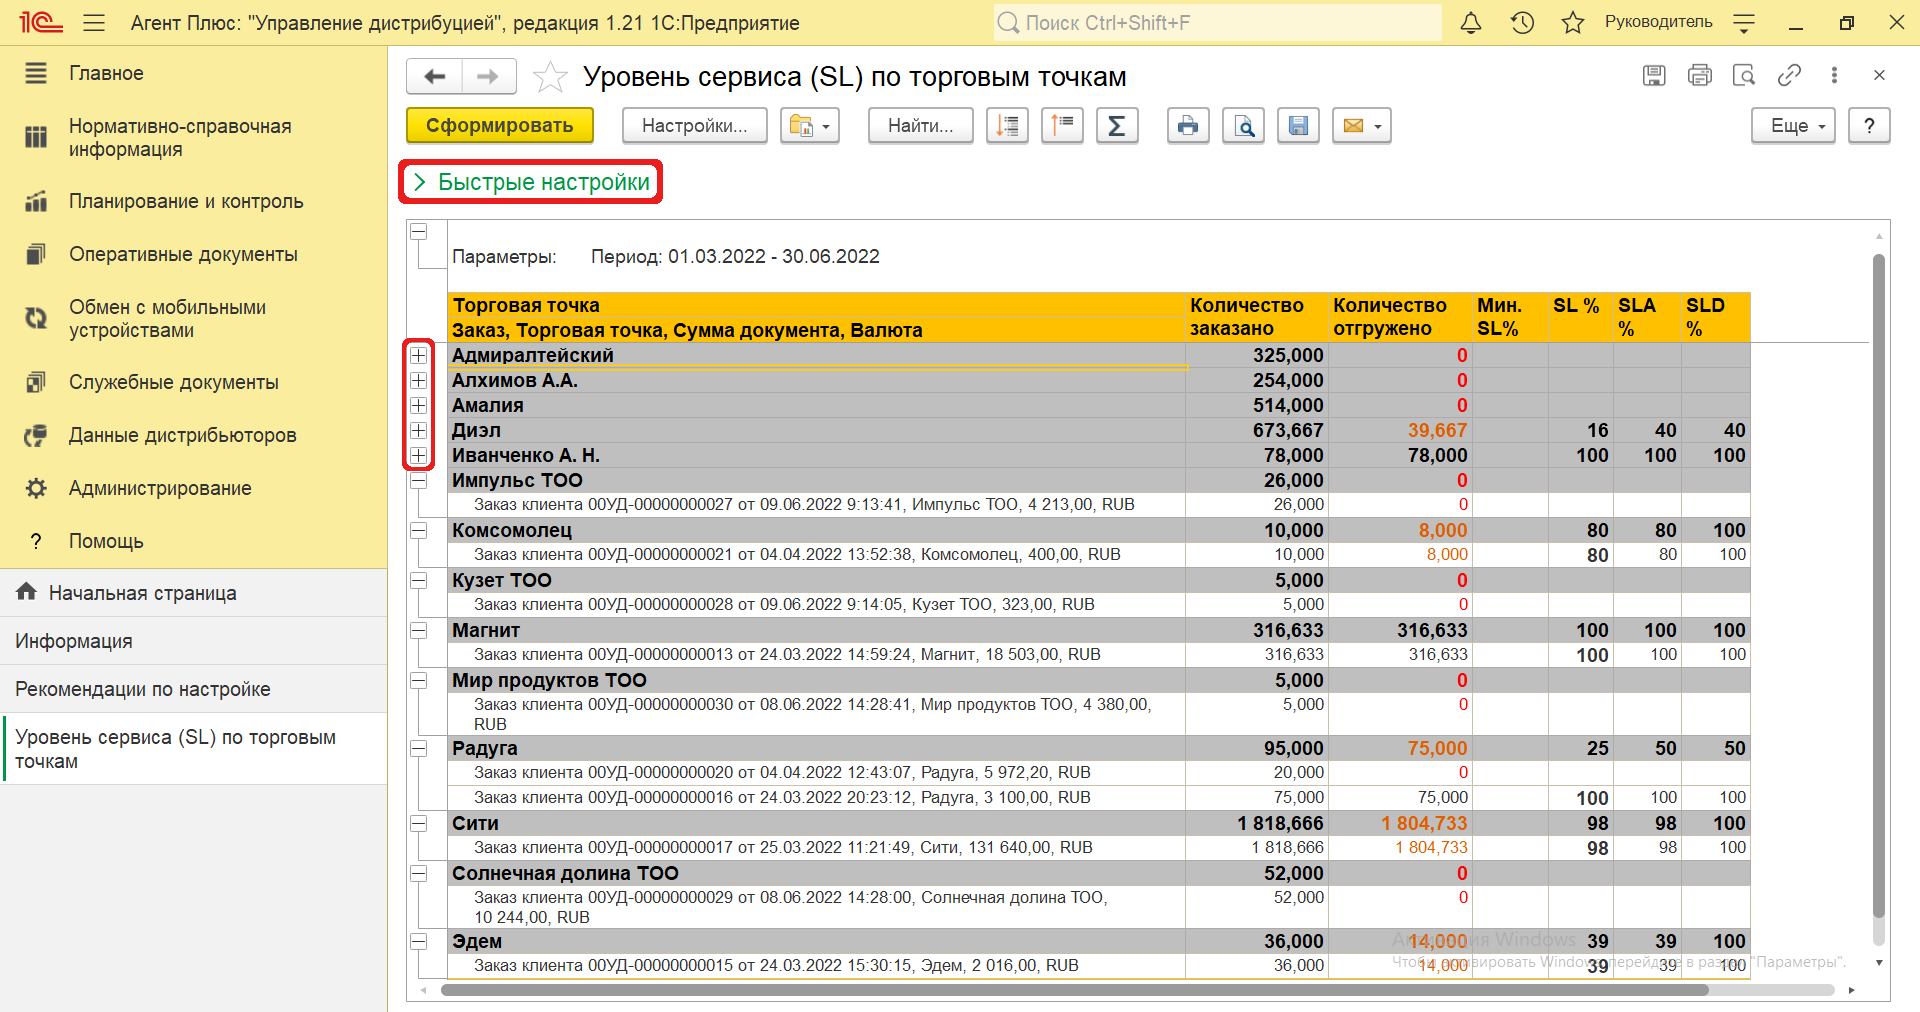Open favorites star in title bar
Viewport: 1920px width, 1012px height.
(x=1573, y=22)
